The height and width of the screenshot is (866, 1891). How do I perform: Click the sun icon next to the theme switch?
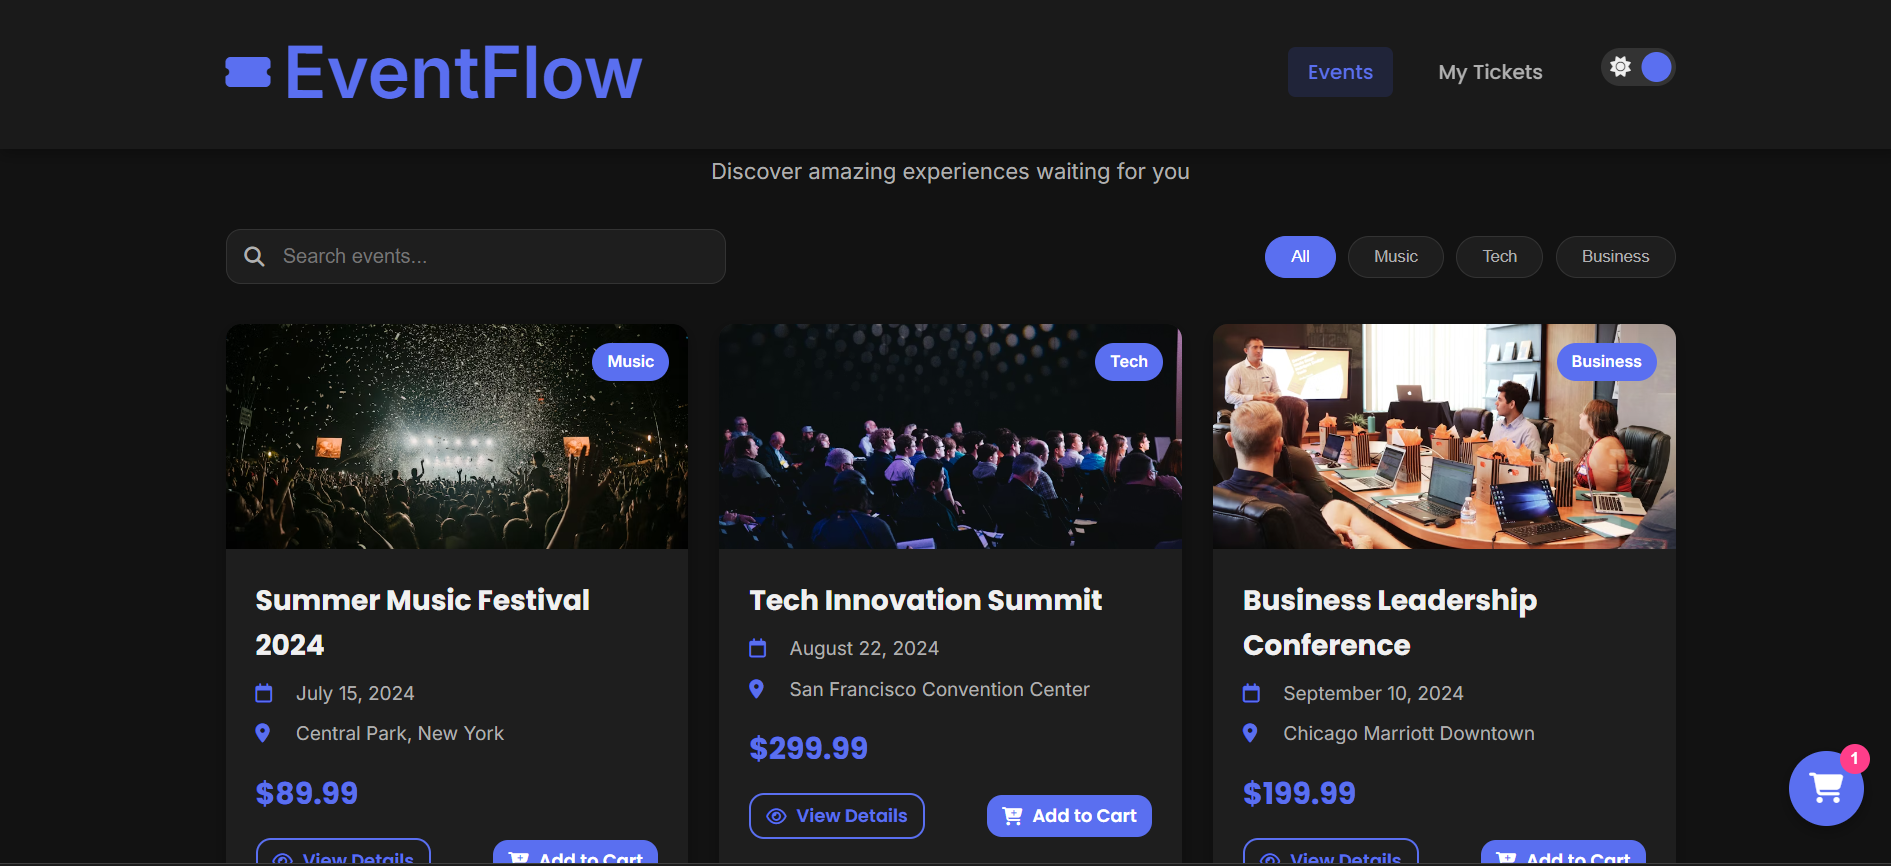click(1620, 67)
